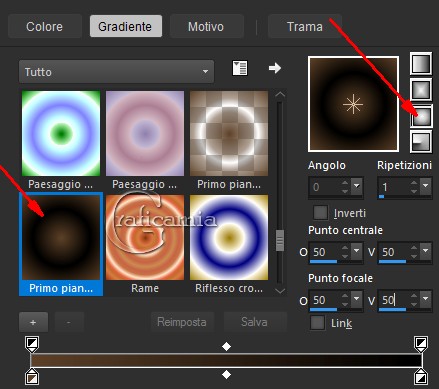Screen dimensions: 439x389
Task: Click the large gradient preview box
Action: coord(353,104)
